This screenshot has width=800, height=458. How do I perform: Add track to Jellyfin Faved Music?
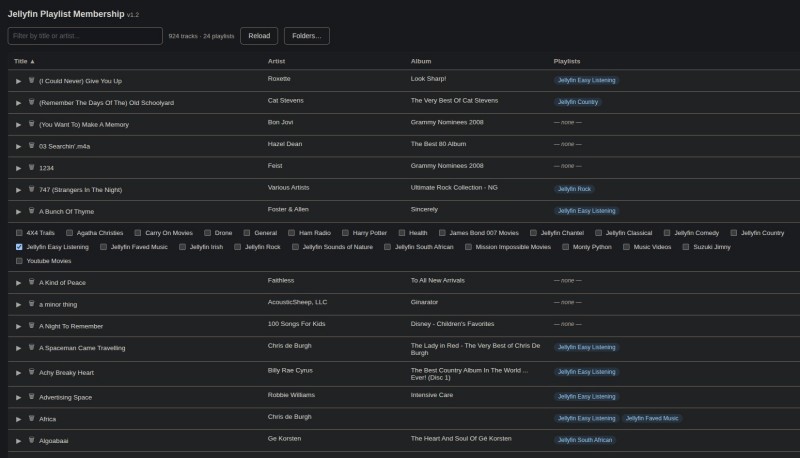coord(104,247)
